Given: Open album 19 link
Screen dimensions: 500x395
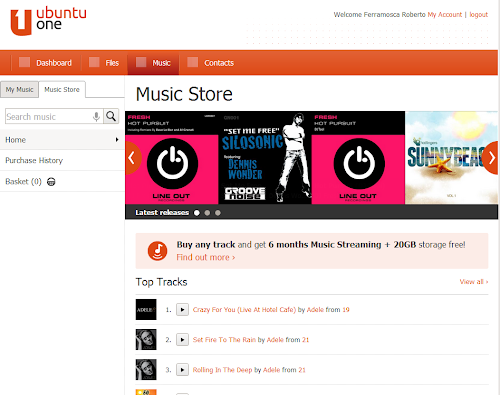Looking at the screenshot, I should 346,310.
